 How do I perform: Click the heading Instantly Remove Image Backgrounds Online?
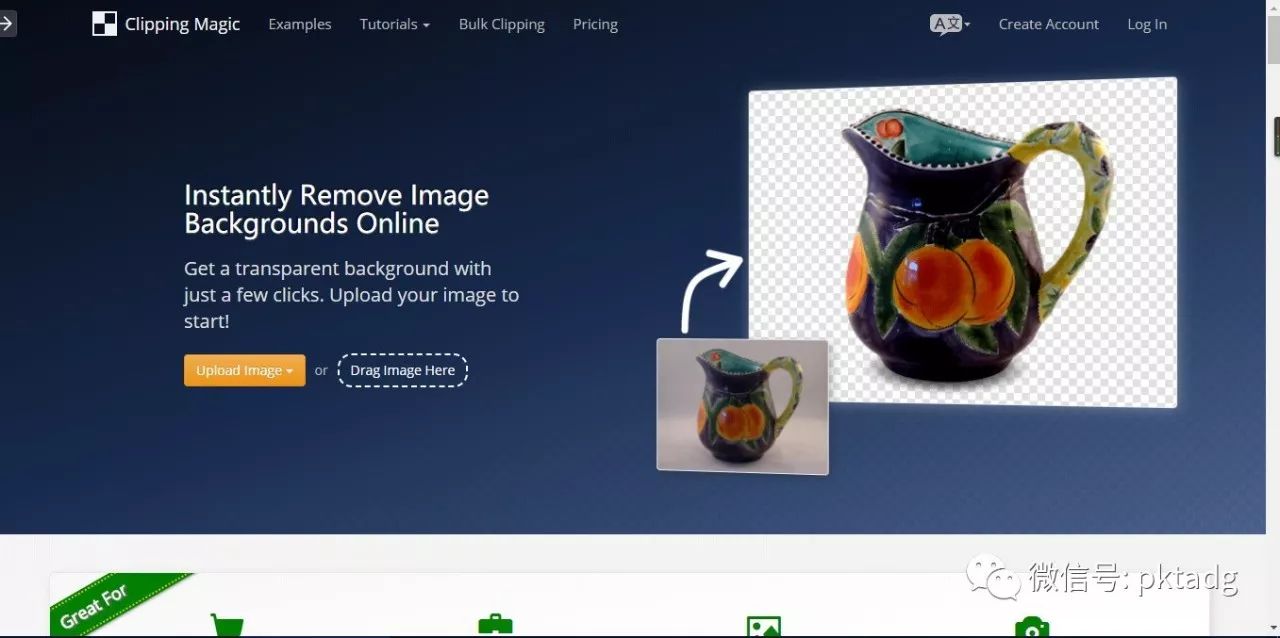tap(336, 209)
